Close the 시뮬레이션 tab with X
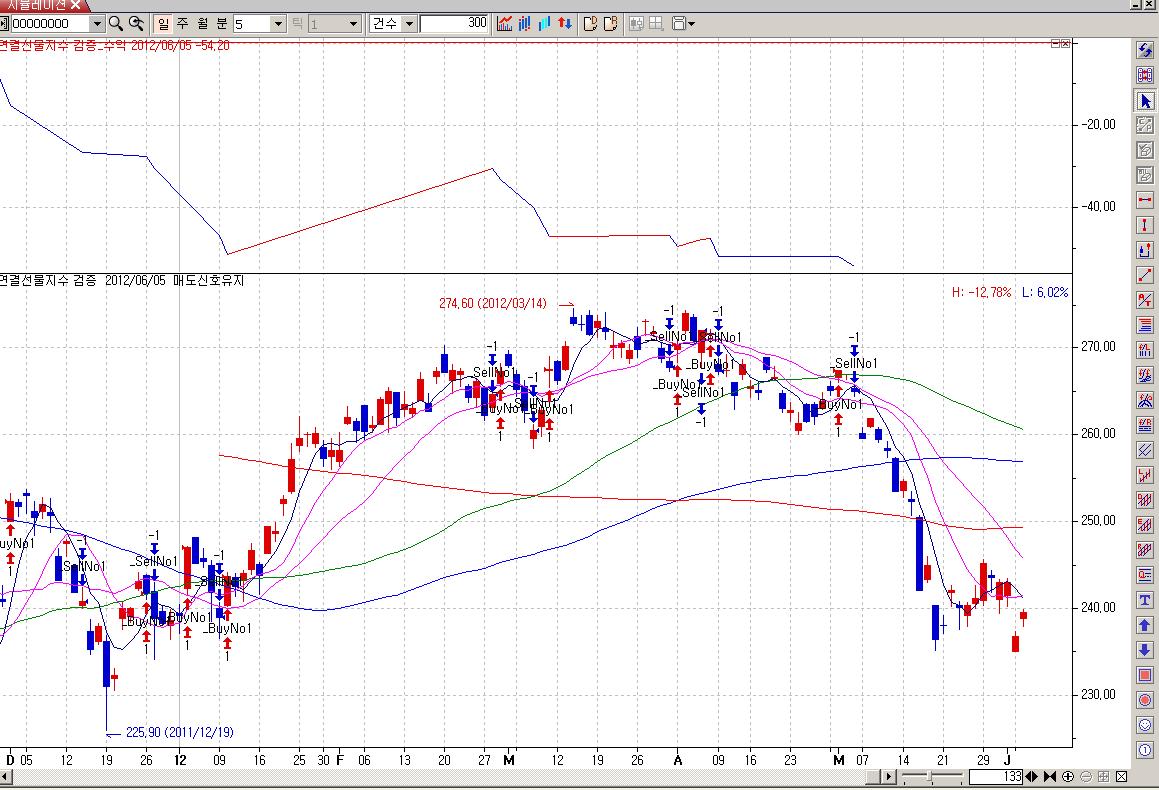 [x=76, y=5]
